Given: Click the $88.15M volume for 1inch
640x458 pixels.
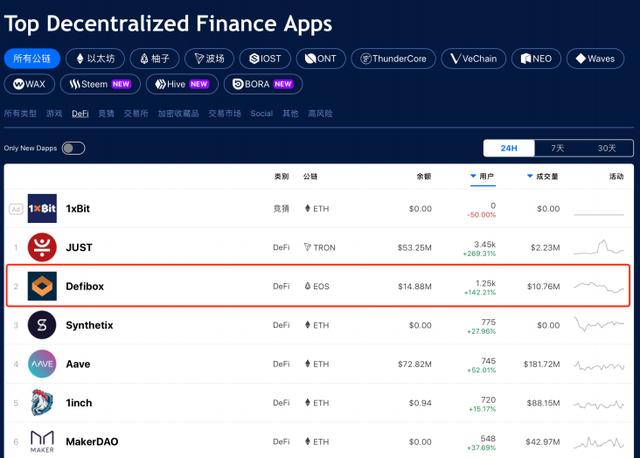Looking at the screenshot, I should [543, 403].
